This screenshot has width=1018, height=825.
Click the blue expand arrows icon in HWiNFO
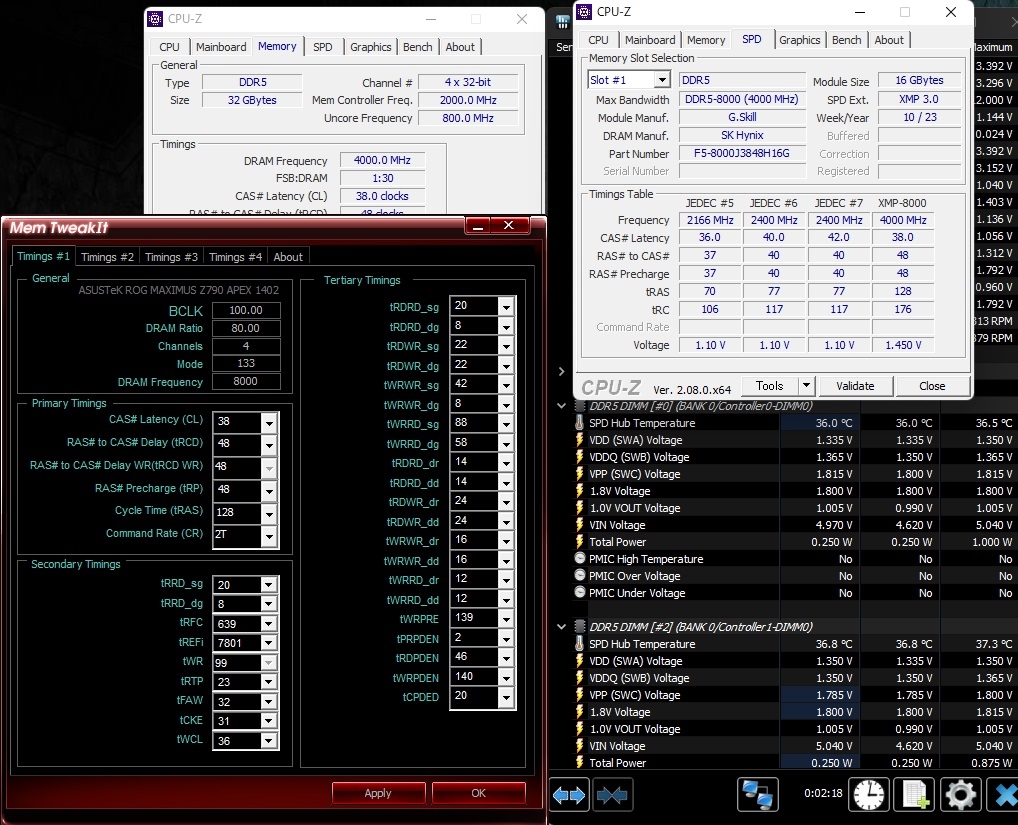pyautogui.click(x=569, y=796)
